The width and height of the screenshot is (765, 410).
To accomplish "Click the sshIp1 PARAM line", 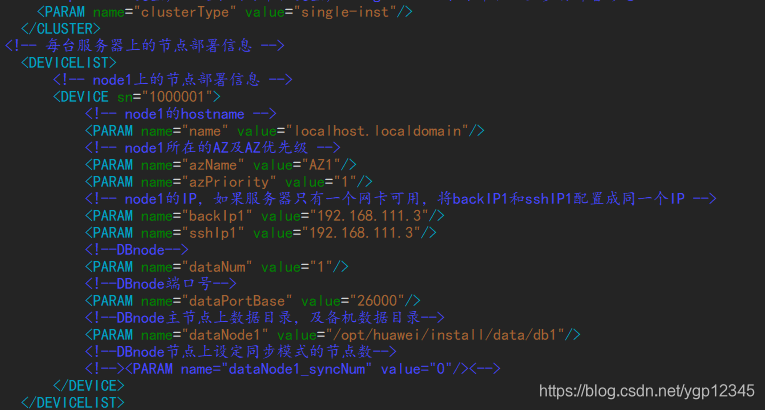I will (x=261, y=233).
